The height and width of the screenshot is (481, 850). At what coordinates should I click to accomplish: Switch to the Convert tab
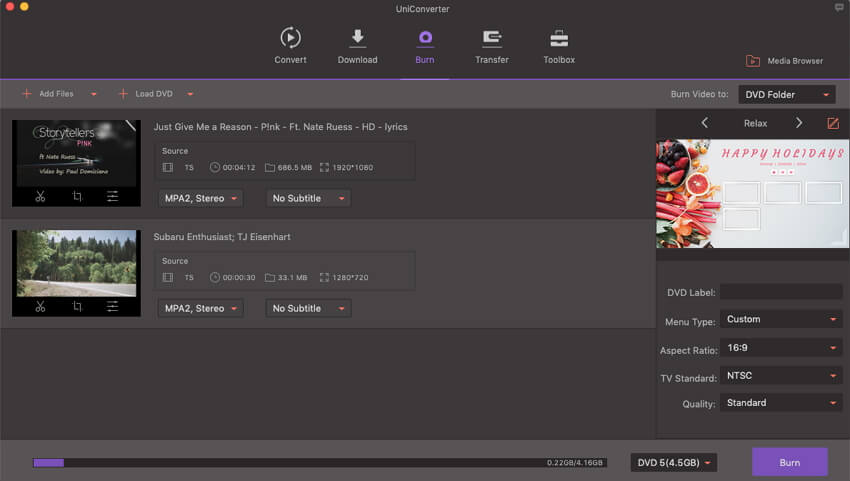[290, 47]
